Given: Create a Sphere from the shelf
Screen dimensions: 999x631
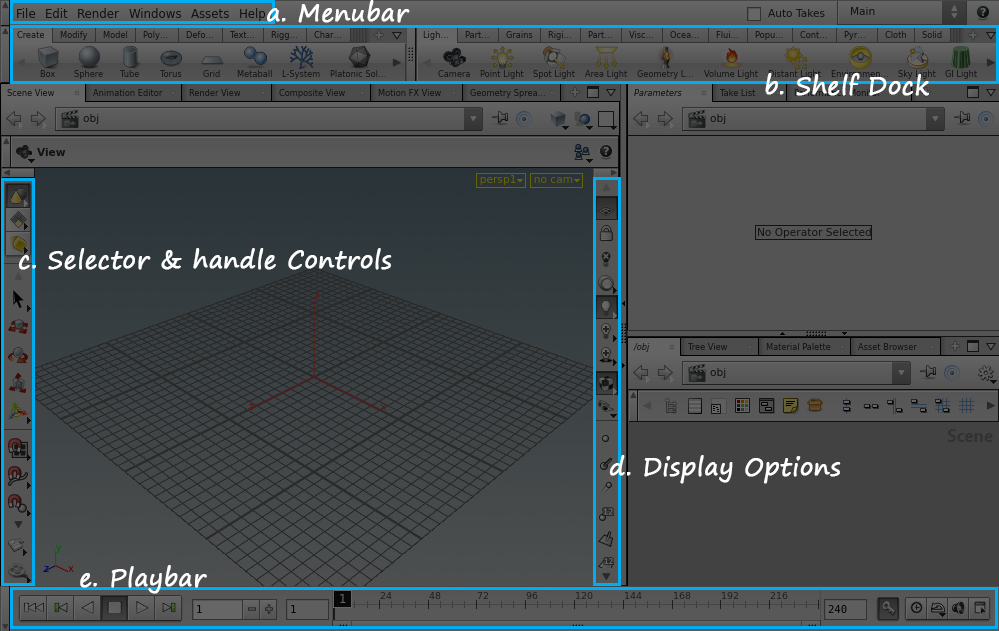Looking at the screenshot, I should point(89,62).
